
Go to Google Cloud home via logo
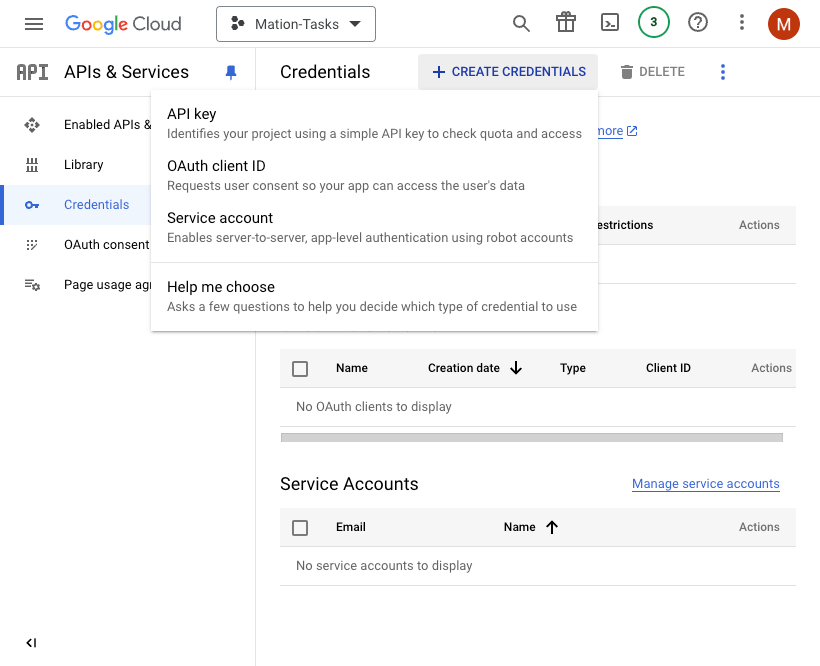coord(123,24)
